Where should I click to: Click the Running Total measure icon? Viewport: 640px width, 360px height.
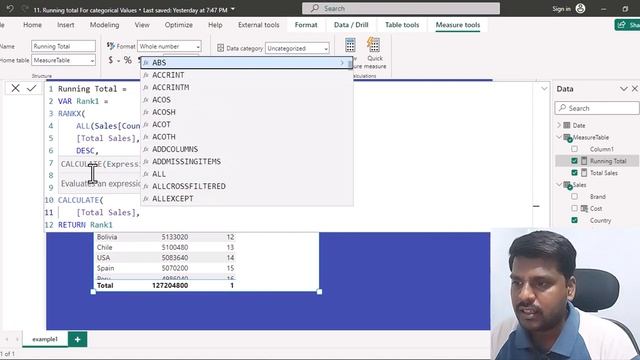click(584, 161)
